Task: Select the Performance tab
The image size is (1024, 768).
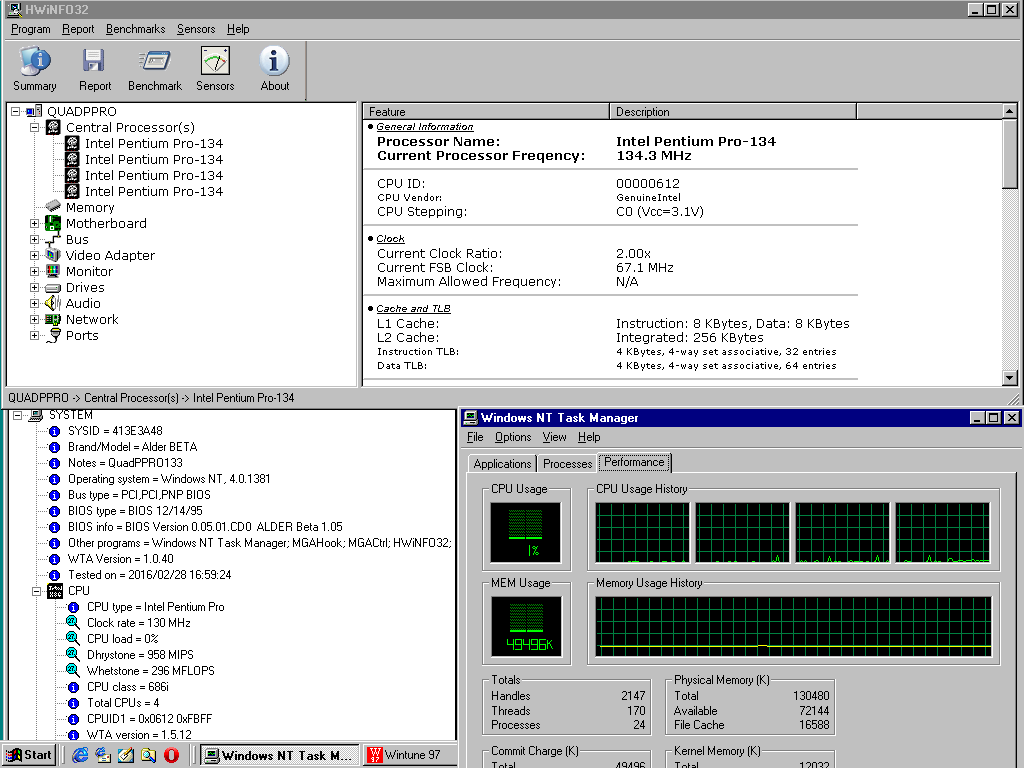Action: 634,462
